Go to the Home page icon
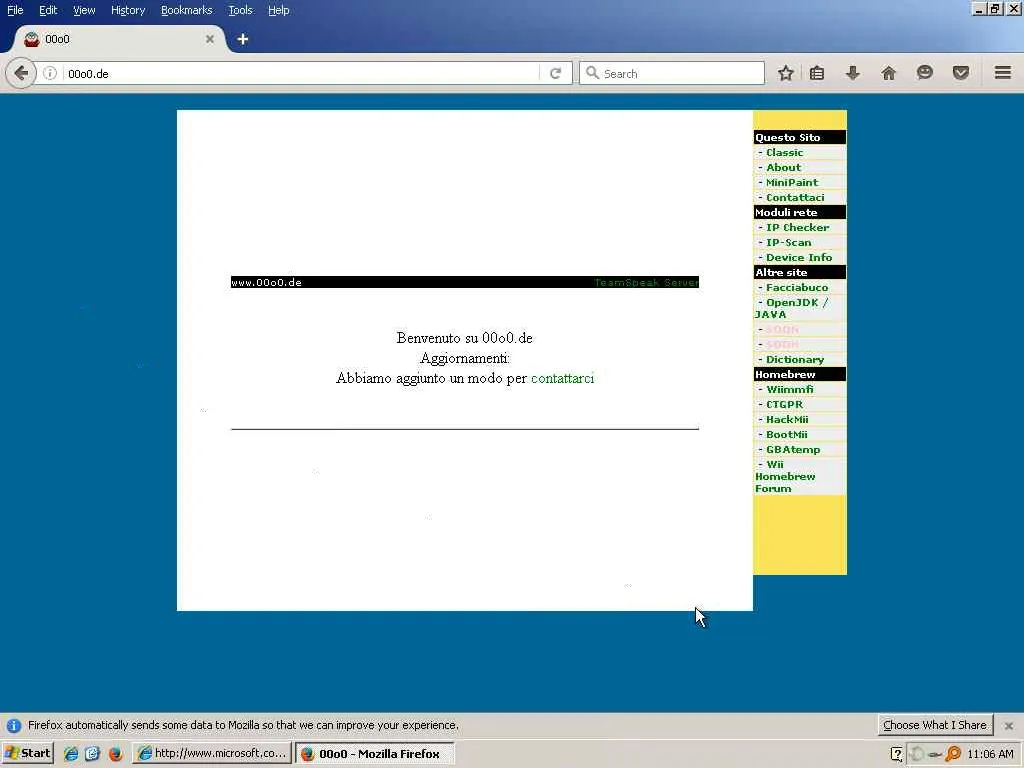Viewport: 1024px width, 768px height. [x=888, y=73]
